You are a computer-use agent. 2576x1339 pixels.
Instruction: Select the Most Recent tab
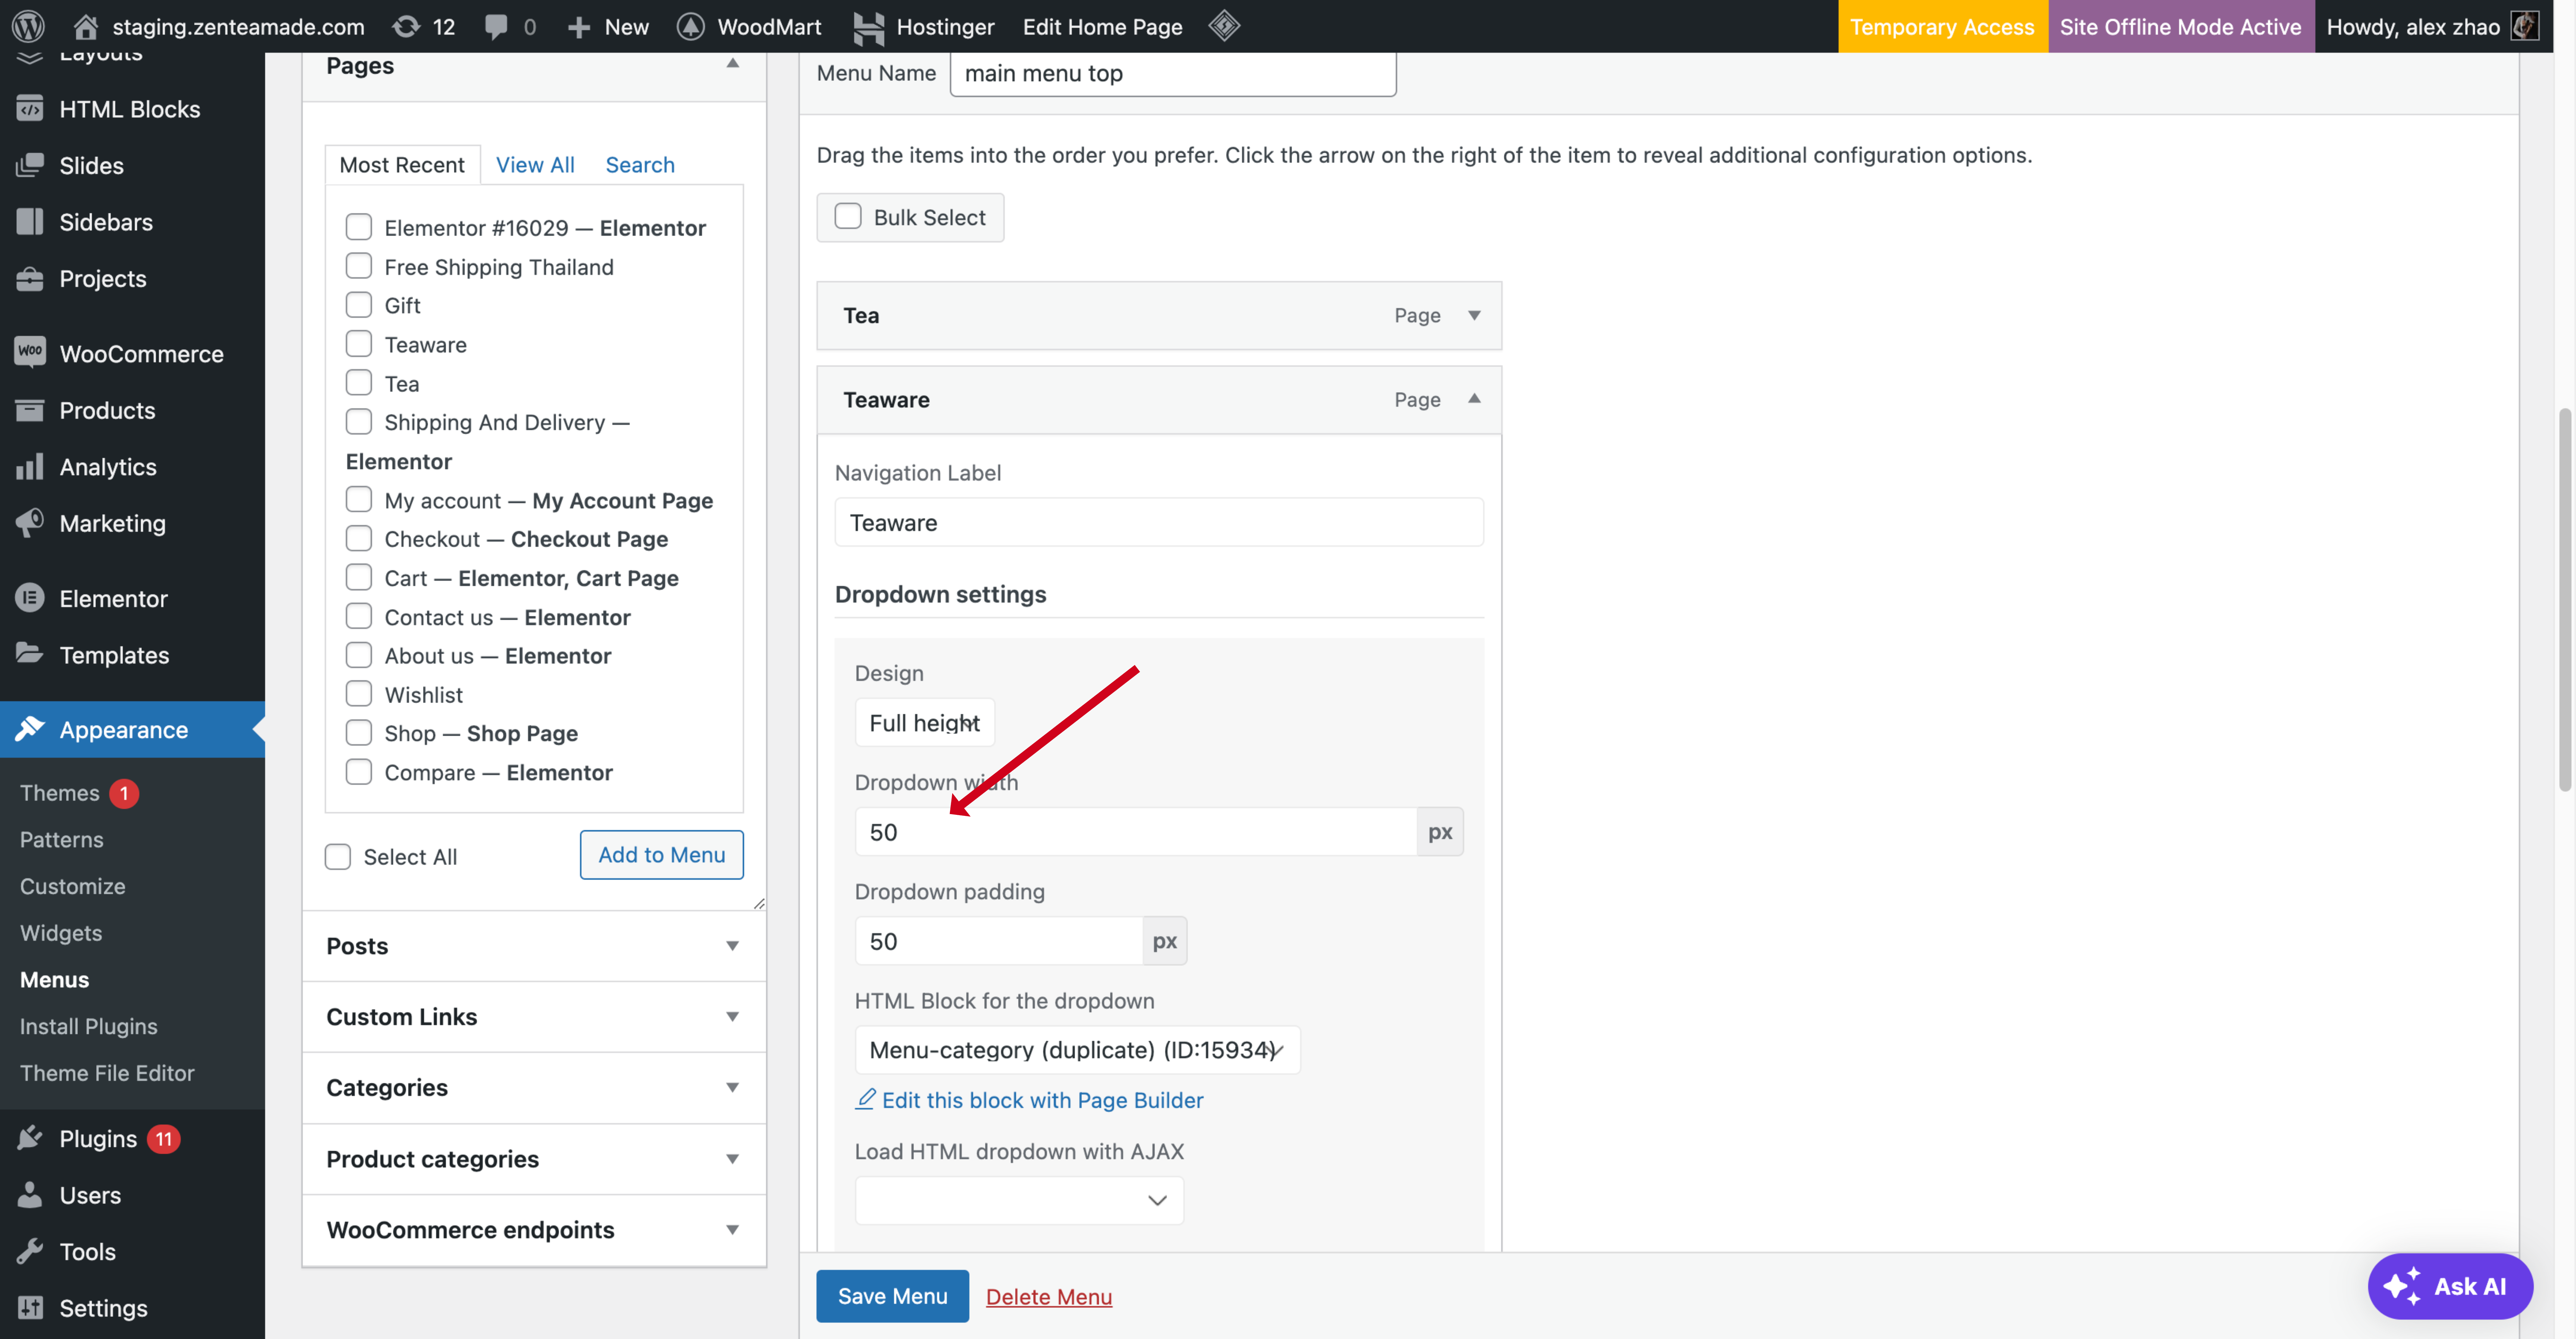coord(402,165)
